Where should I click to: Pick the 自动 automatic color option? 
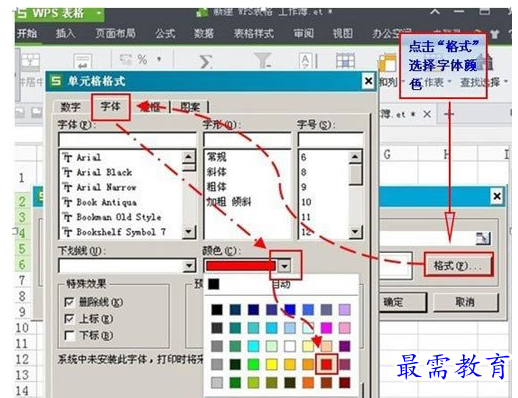pos(282,284)
